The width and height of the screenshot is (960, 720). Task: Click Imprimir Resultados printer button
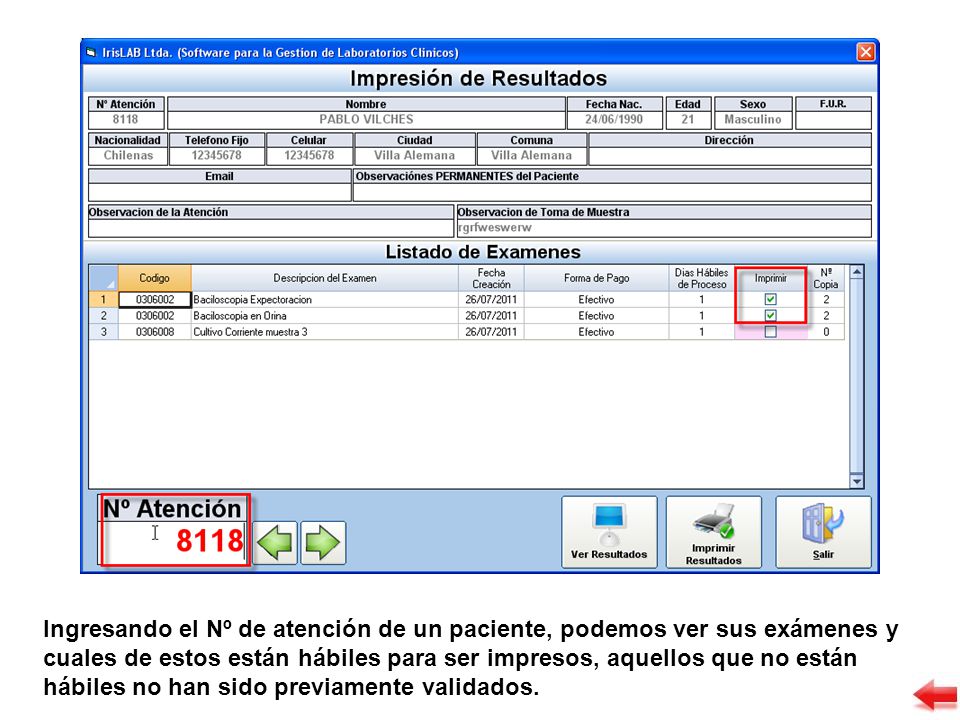point(713,532)
